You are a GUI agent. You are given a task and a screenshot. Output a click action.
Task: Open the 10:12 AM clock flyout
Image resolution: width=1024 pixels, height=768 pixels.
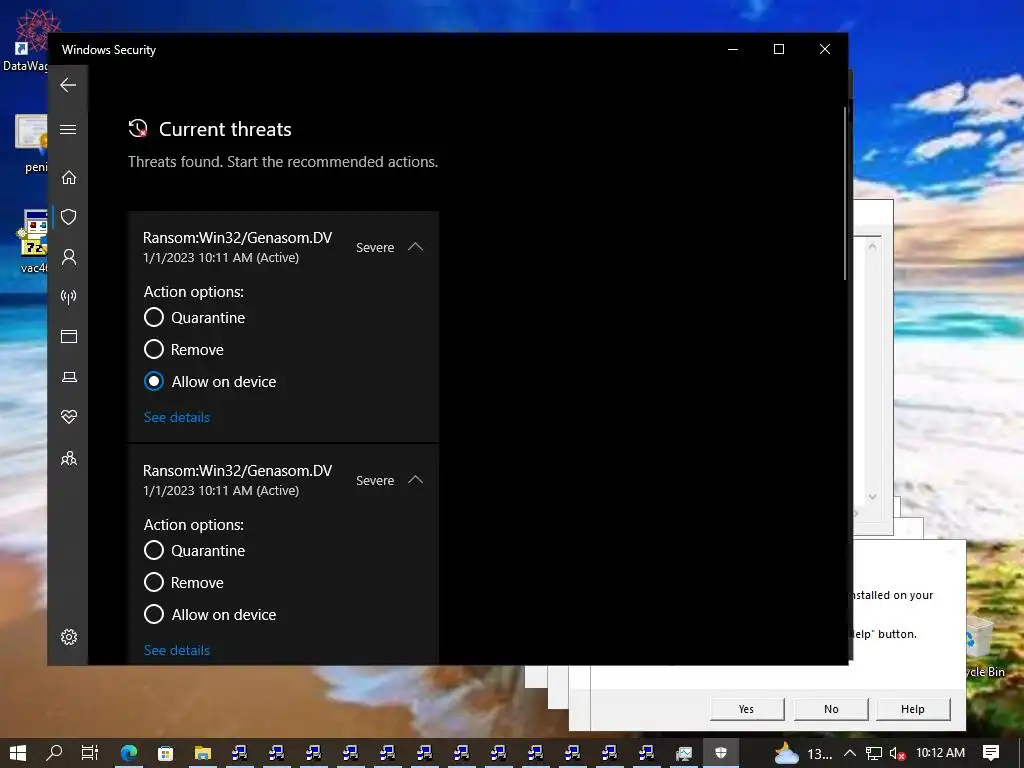(x=940, y=753)
